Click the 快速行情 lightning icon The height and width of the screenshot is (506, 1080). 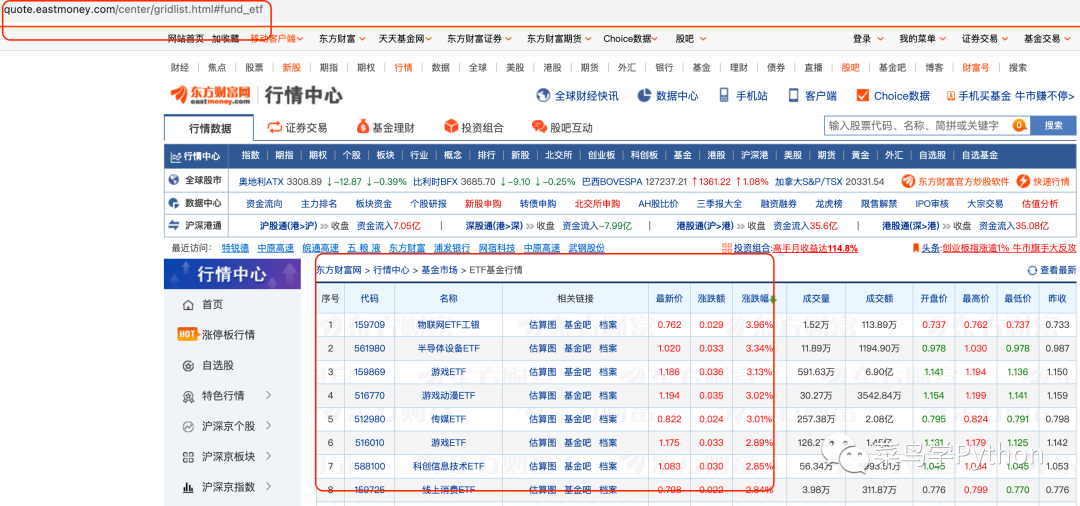pyautogui.click(x=1023, y=181)
